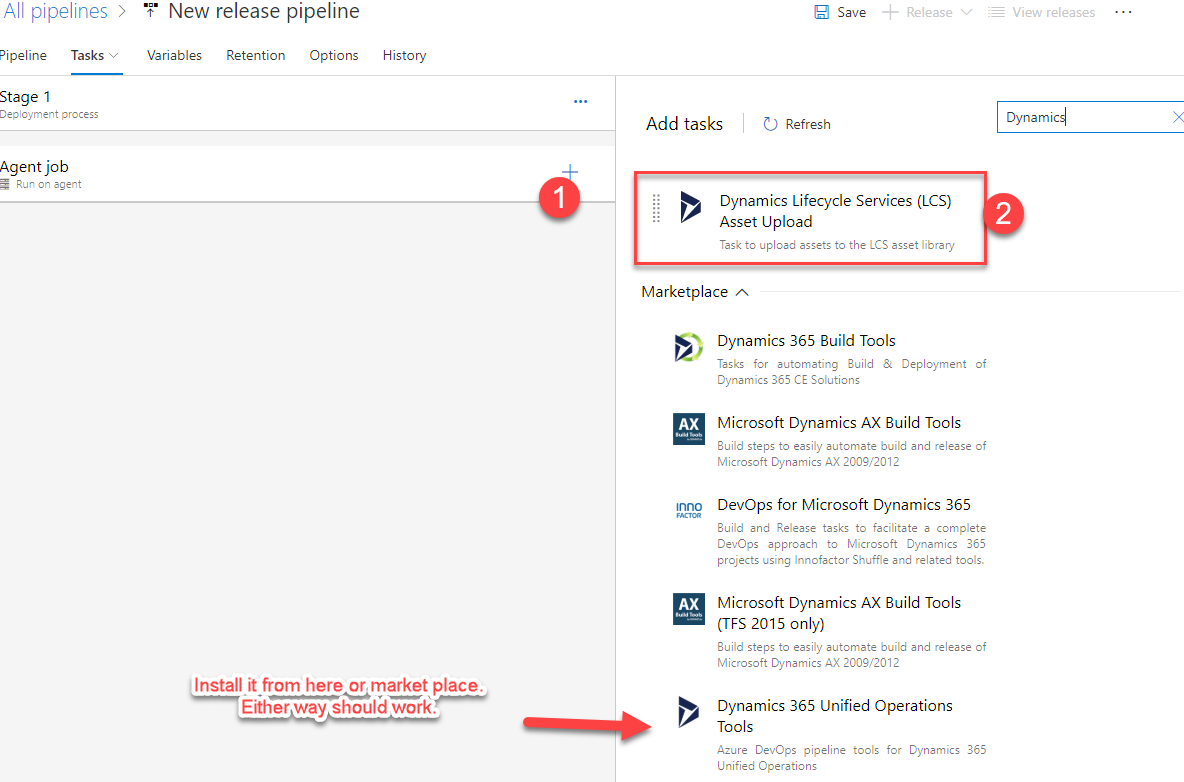This screenshot has height=782, width=1184.
Task: Go to All pipelines breadcrumb
Action: click(x=54, y=11)
